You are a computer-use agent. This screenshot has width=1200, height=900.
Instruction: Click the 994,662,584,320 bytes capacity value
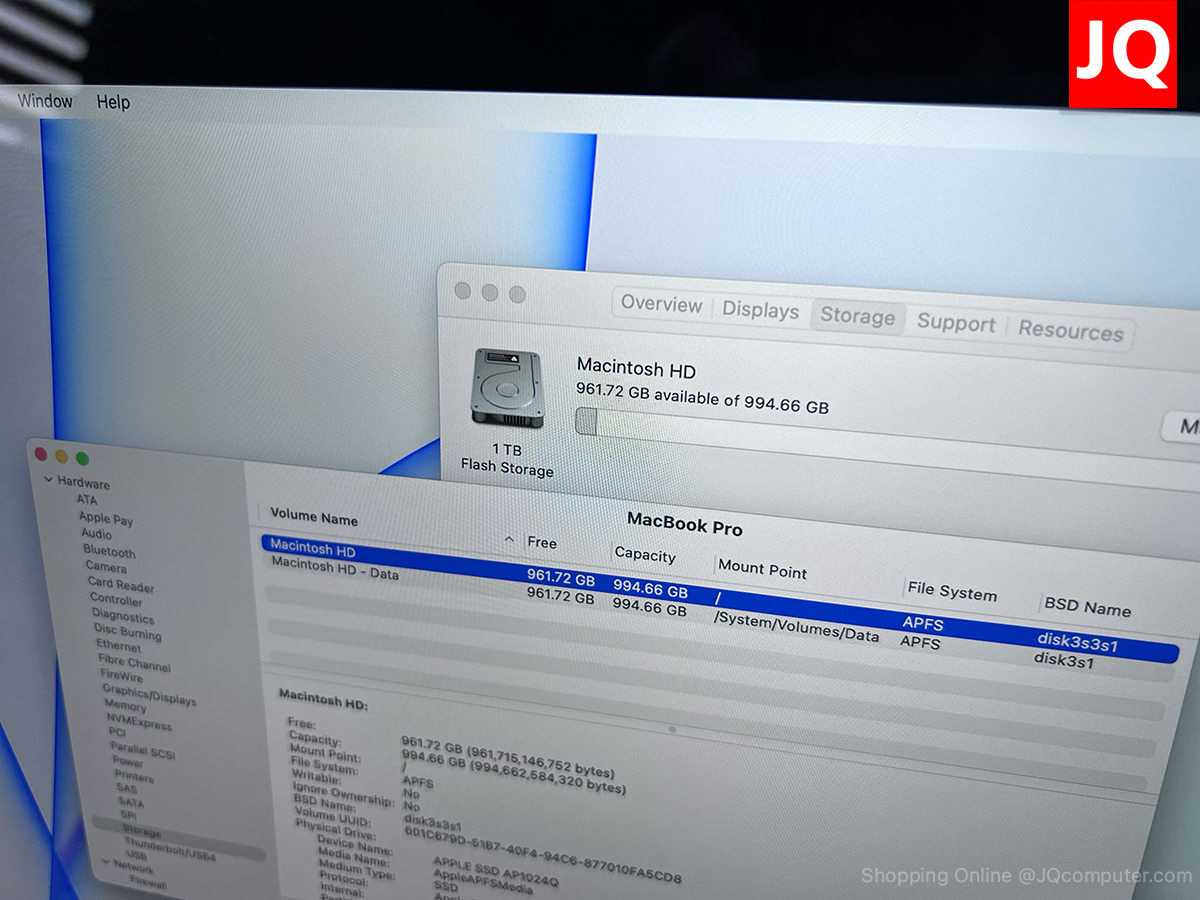pyautogui.click(x=551, y=776)
